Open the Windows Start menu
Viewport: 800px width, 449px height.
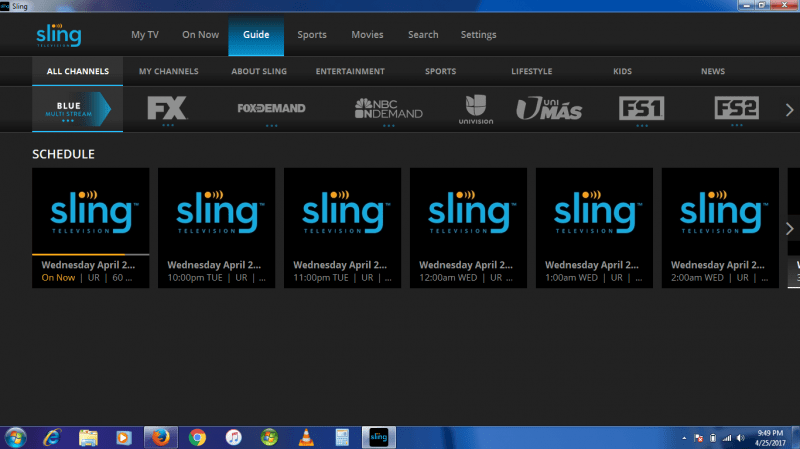tap(16, 438)
